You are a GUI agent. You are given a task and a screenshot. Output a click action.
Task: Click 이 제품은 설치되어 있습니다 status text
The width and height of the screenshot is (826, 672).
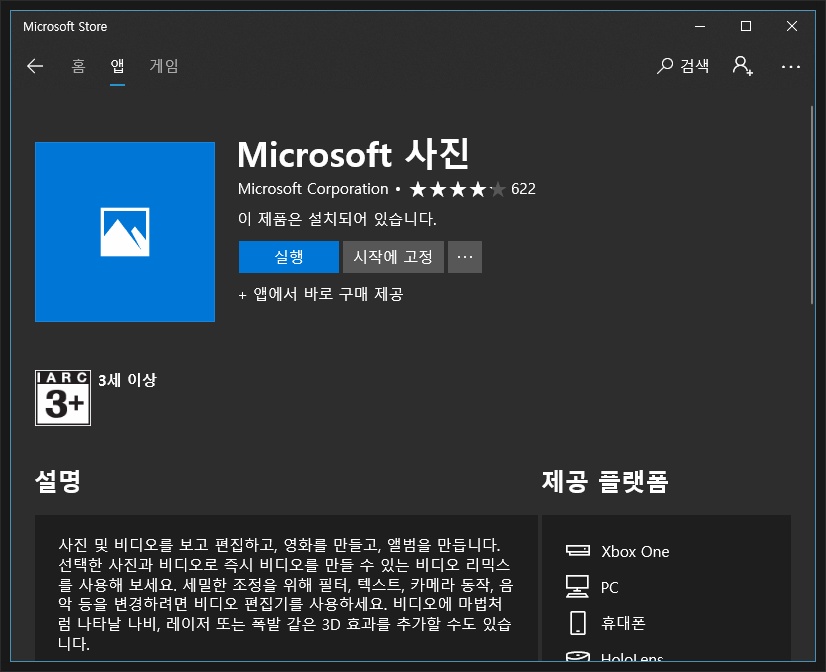(337, 219)
